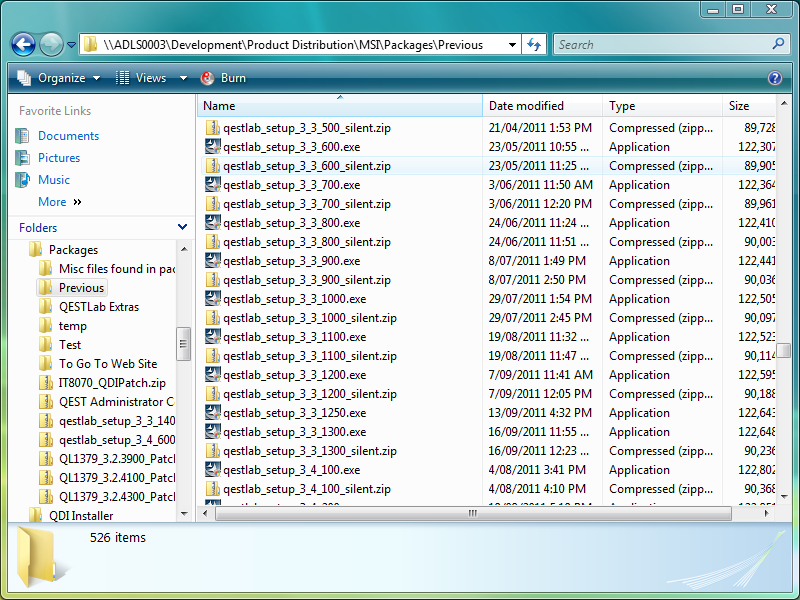Open the Views dropdown arrow
The image size is (800, 600).
click(182, 77)
